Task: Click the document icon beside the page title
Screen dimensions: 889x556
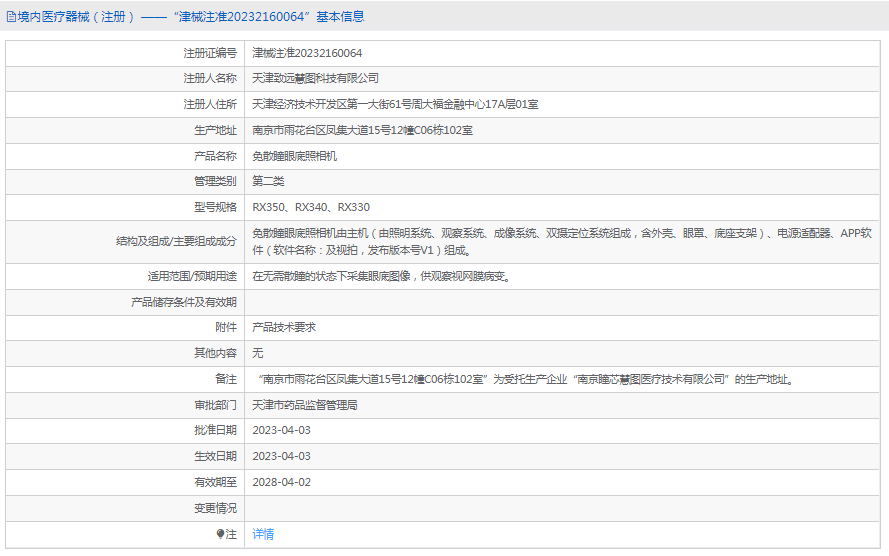Action: (11, 17)
